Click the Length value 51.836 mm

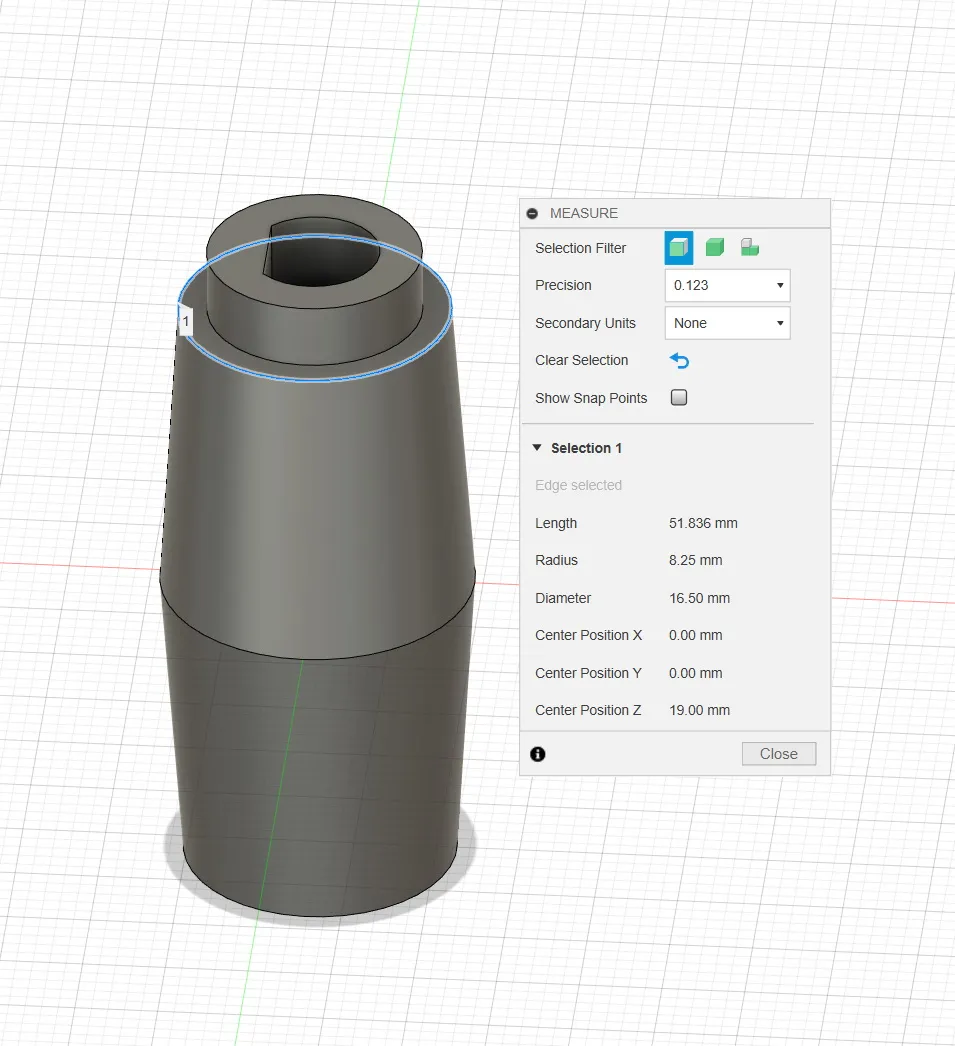click(x=703, y=523)
